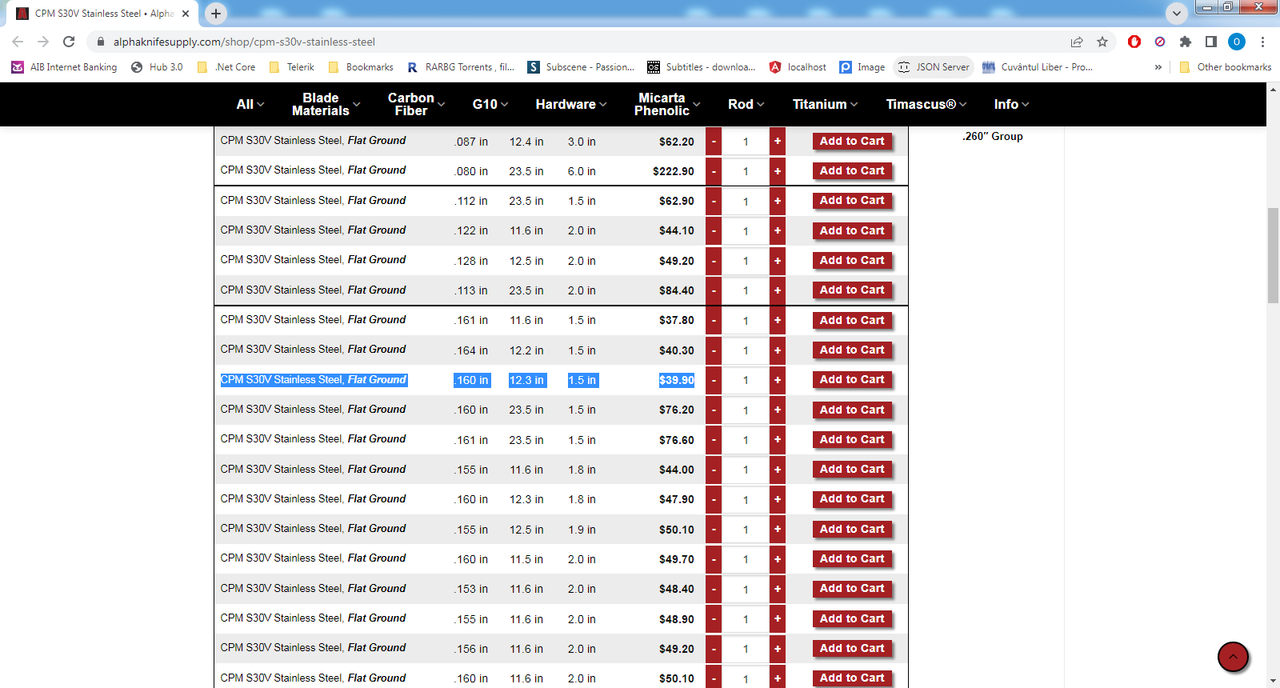Open Subscene bookmark
Image resolution: width=1280 pixels, height=688 pixels.
click(x=580, y=67)
